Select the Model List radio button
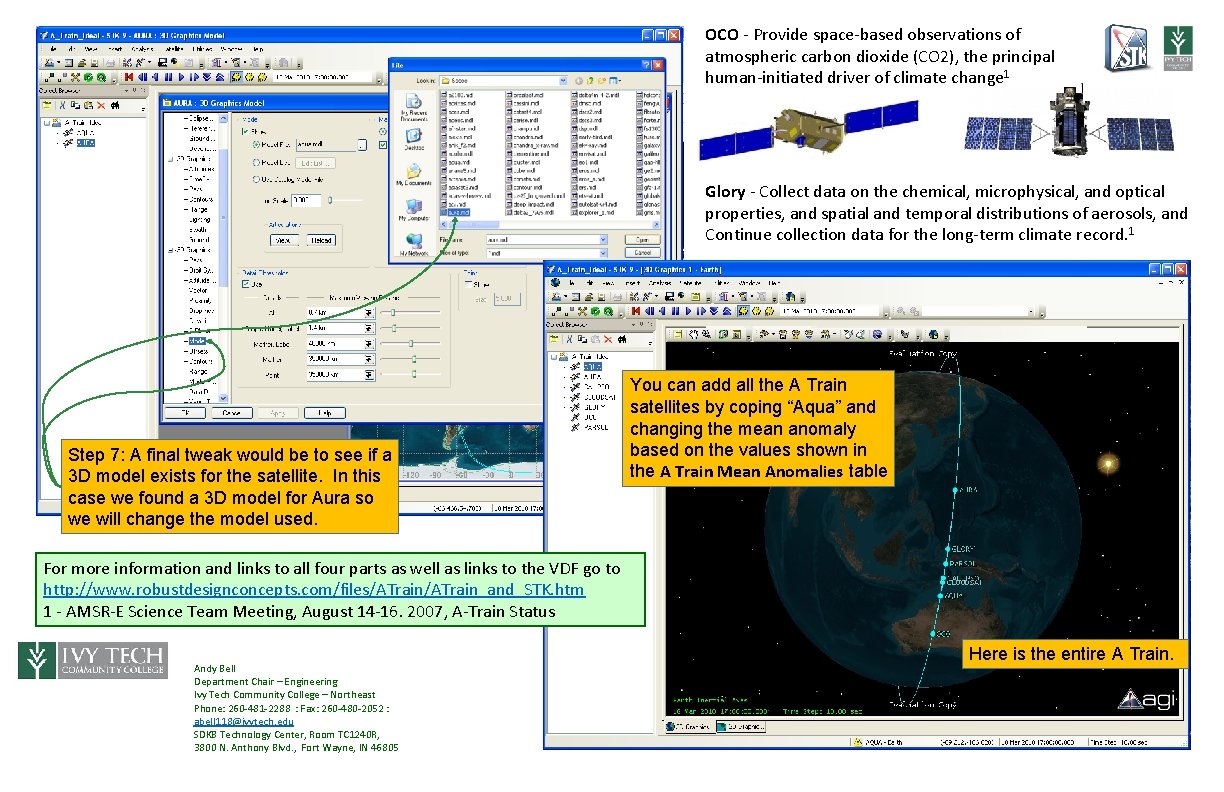1224x792 pixels. pos(255,162)
